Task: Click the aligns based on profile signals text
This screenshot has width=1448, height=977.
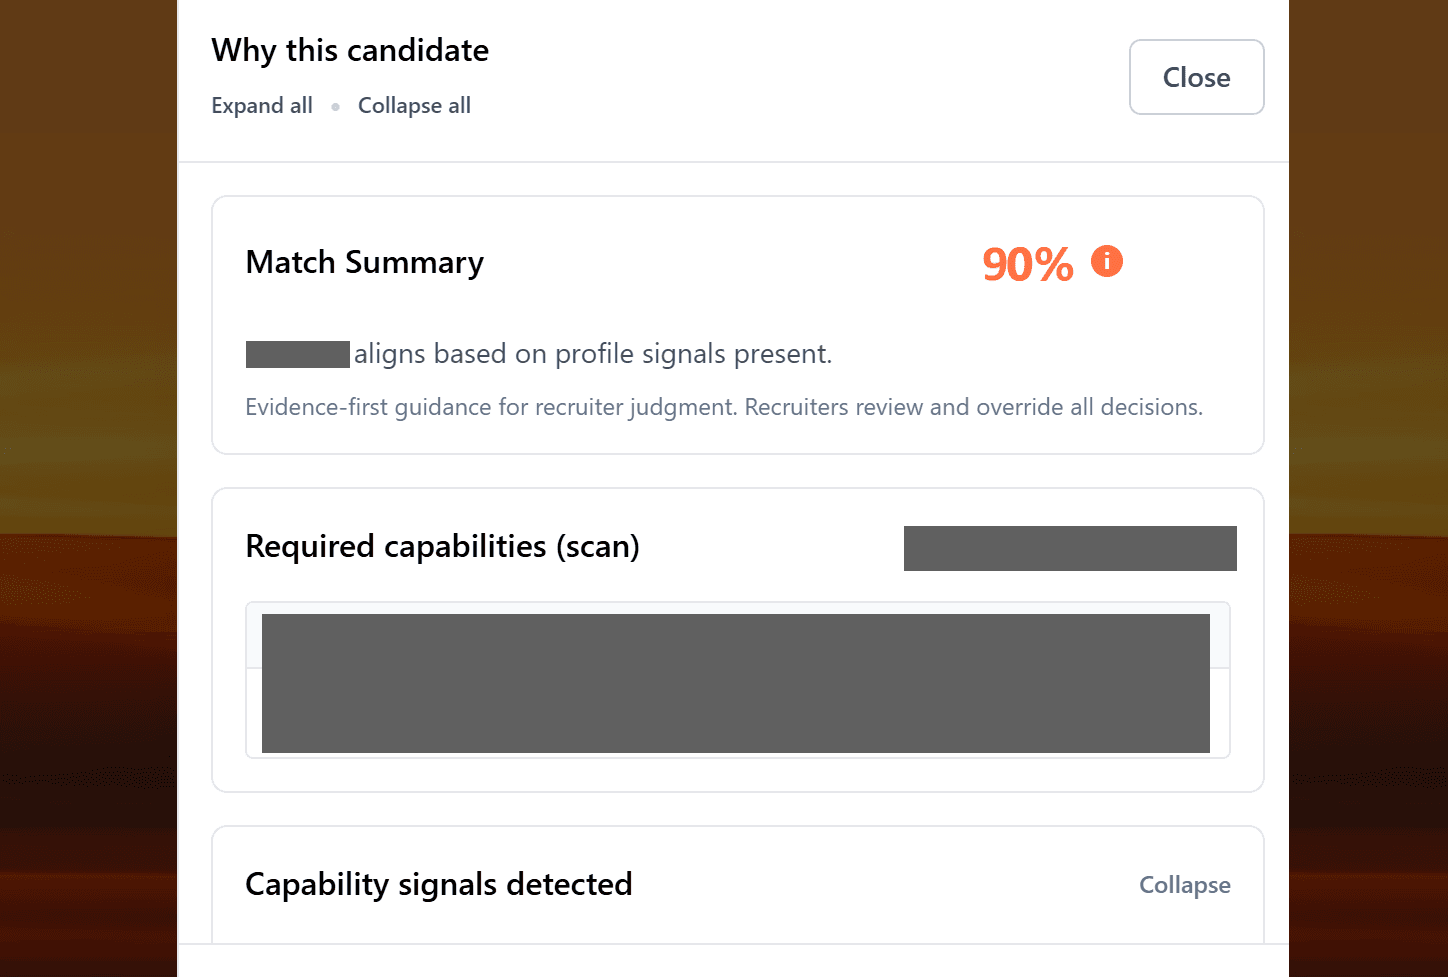Action: pos(592,353)
